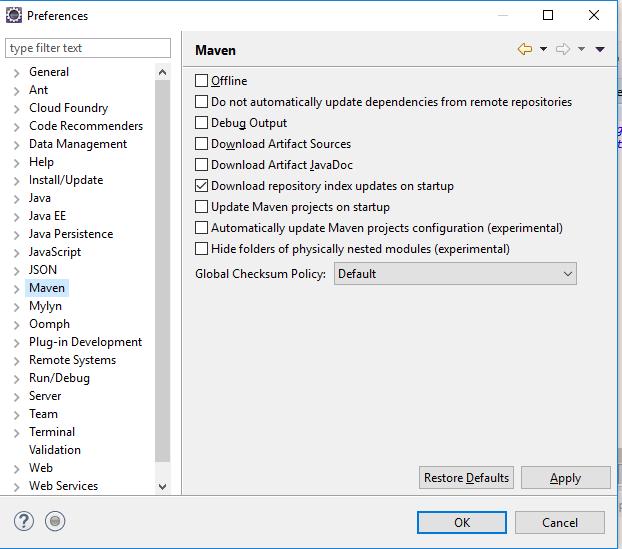This screenshot has width=622, height=549.
Task: Expand the Cloud Foundry node
Action: tap(16, 109)
